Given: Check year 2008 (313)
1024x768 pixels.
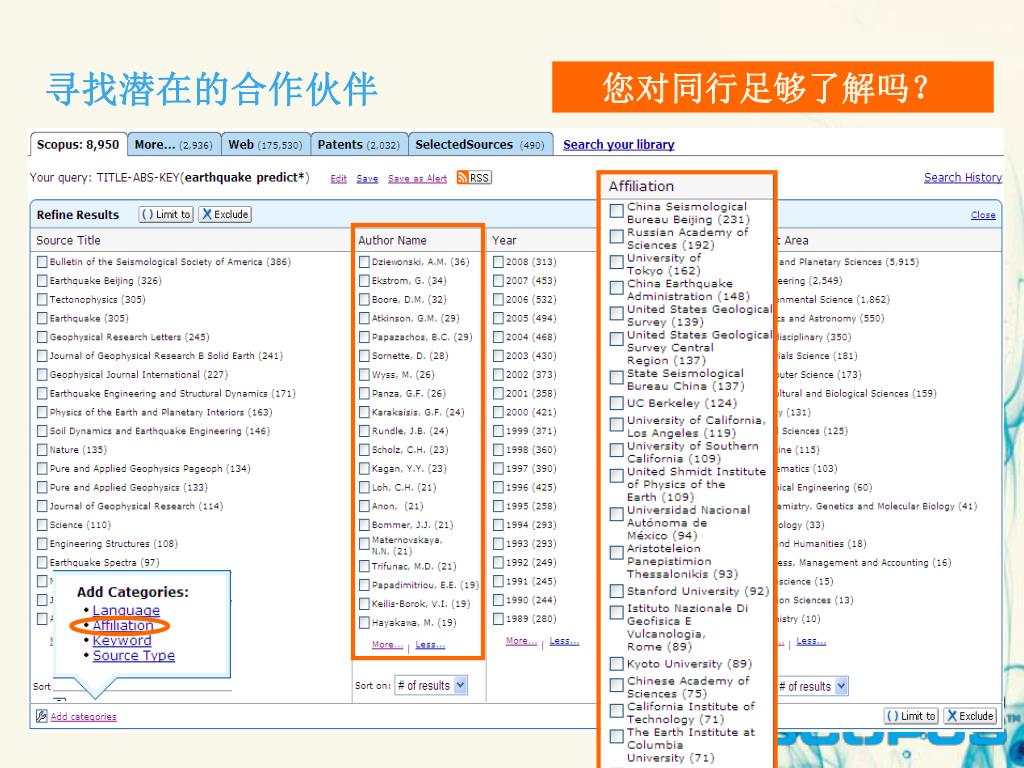Looking at the screenshot, I should 498,262.
